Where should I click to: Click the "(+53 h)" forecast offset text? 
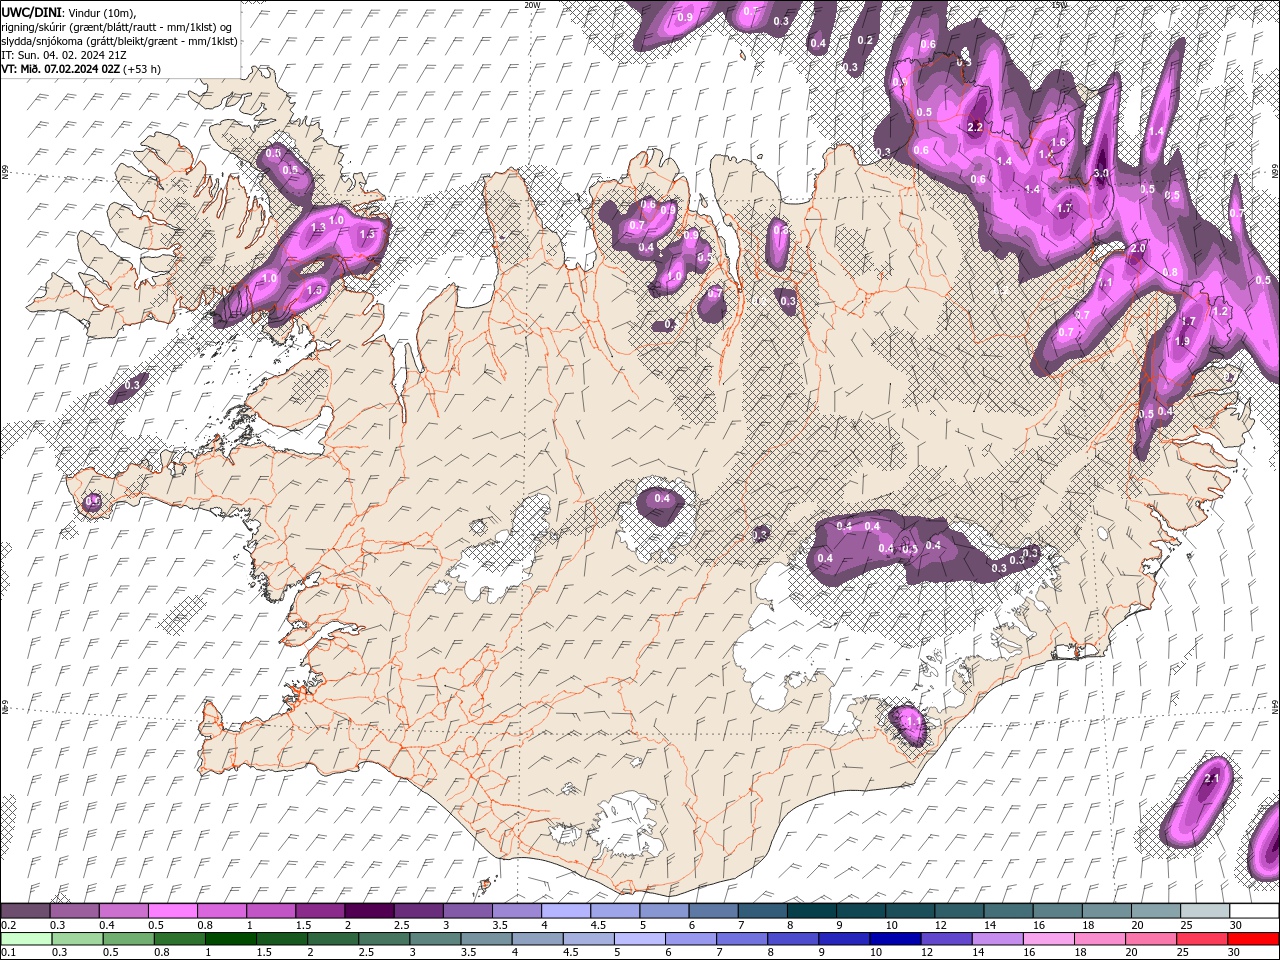[142, 69]
